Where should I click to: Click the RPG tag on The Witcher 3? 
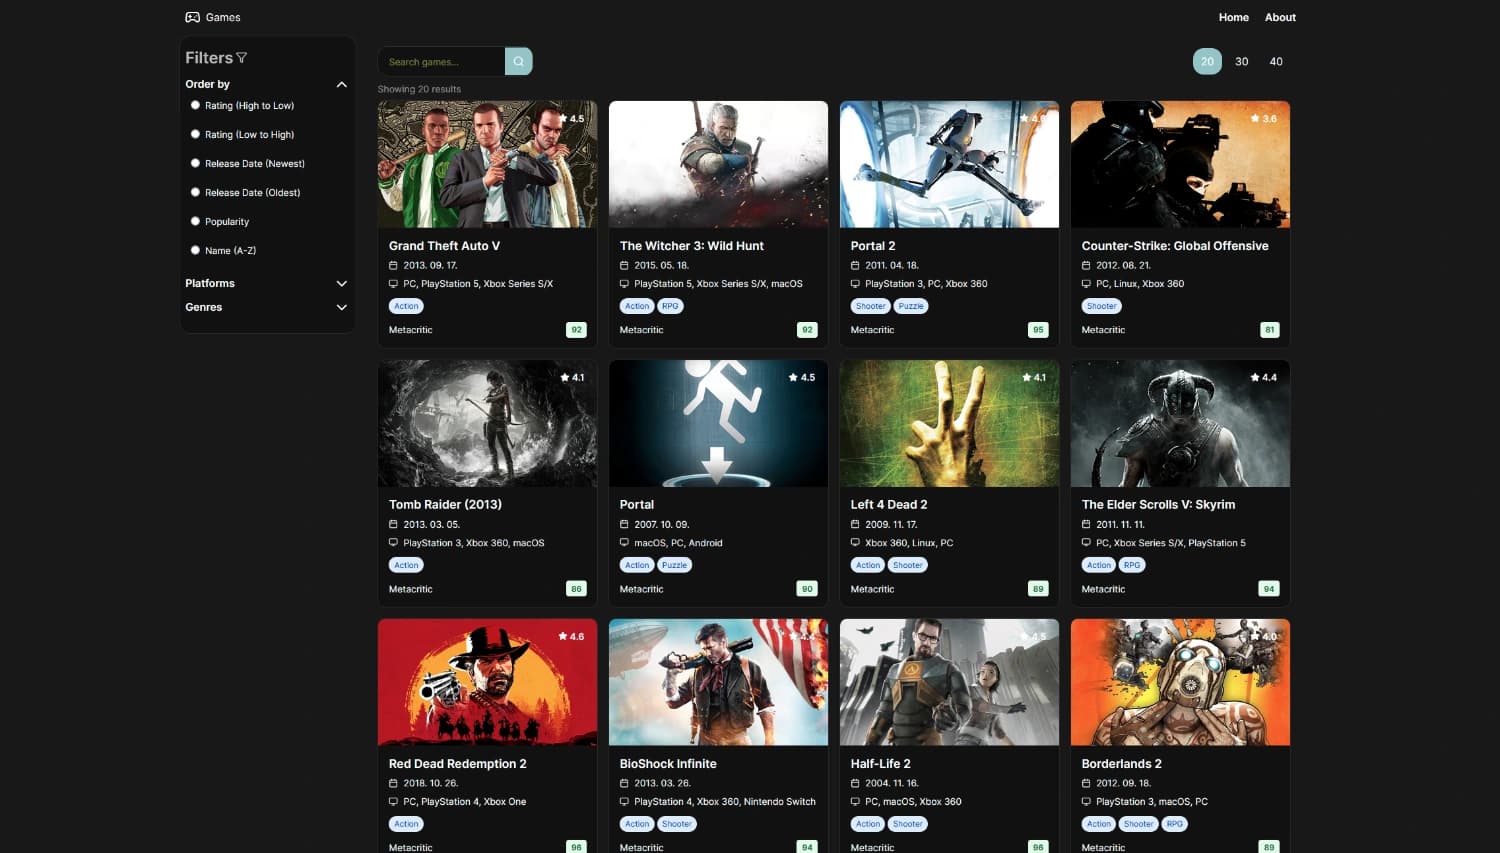[x=669, y=306]
